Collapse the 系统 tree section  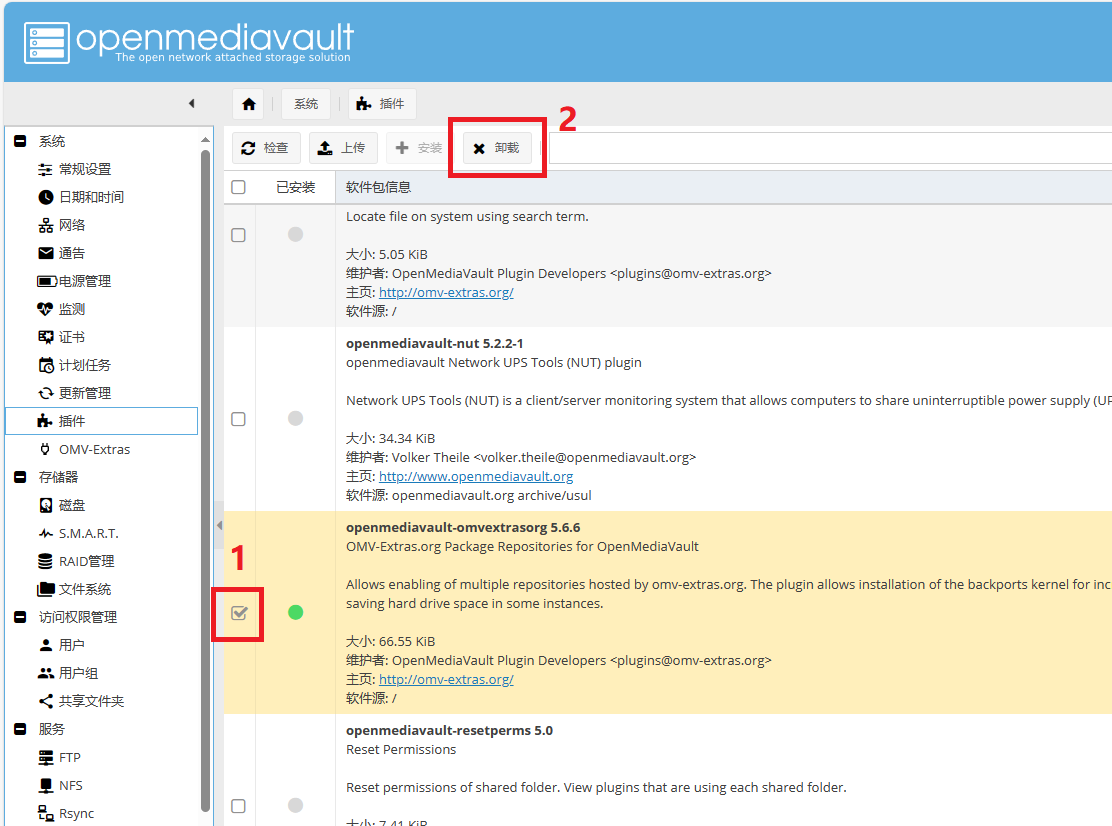click(x=19, y=142)
